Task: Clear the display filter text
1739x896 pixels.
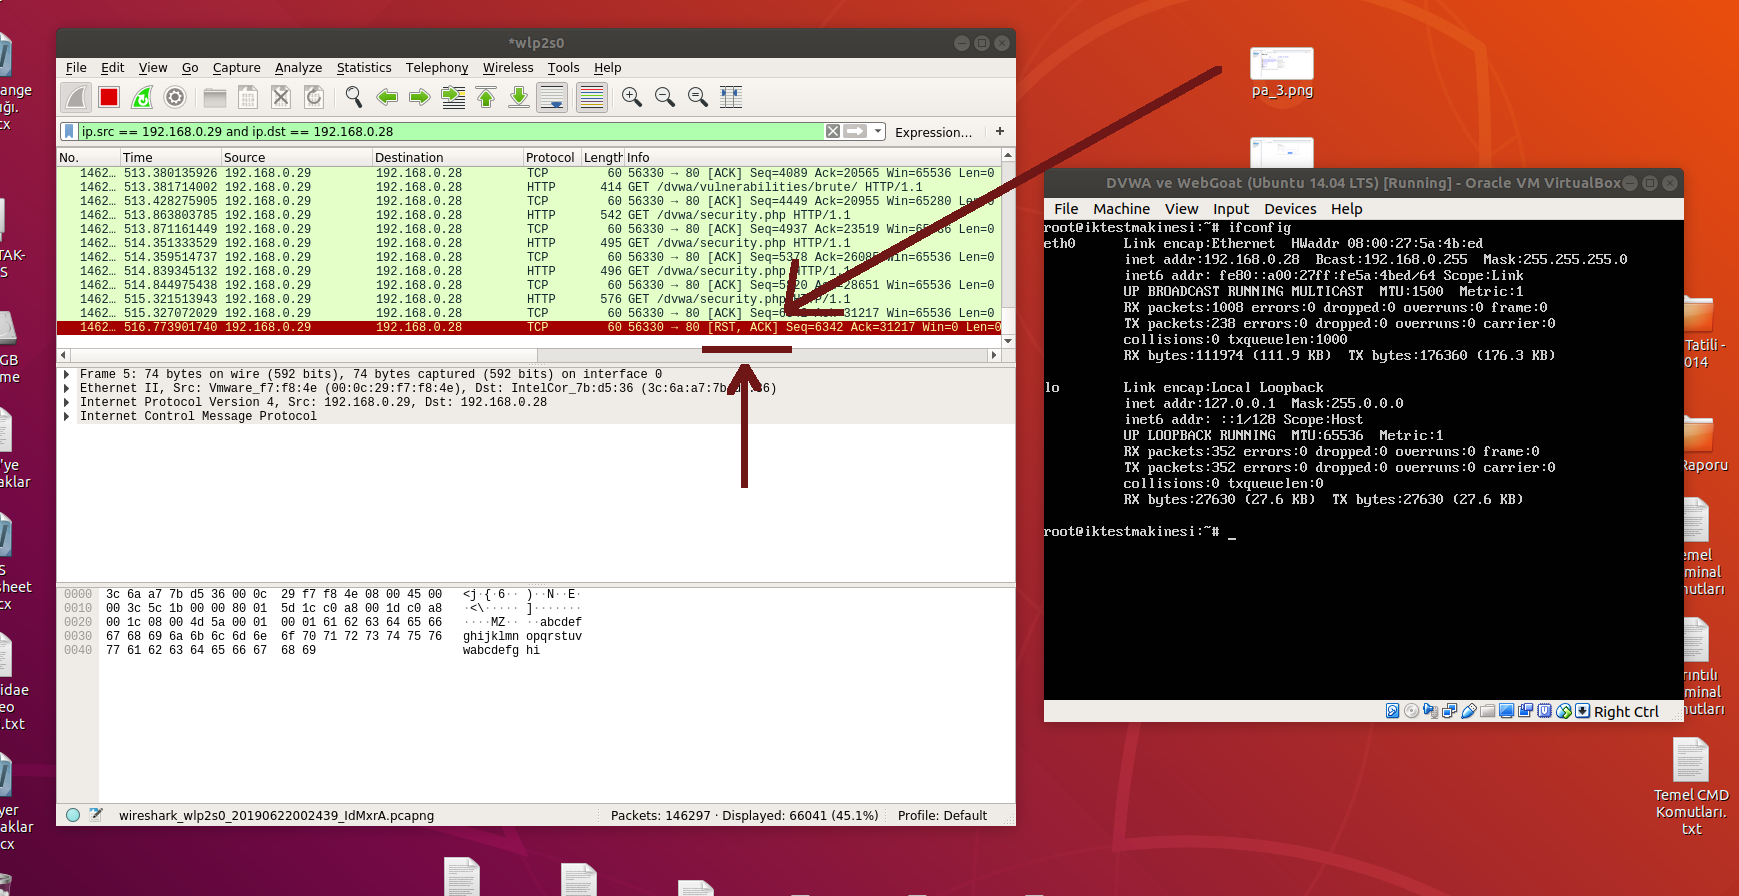Action: coord(832,131)
